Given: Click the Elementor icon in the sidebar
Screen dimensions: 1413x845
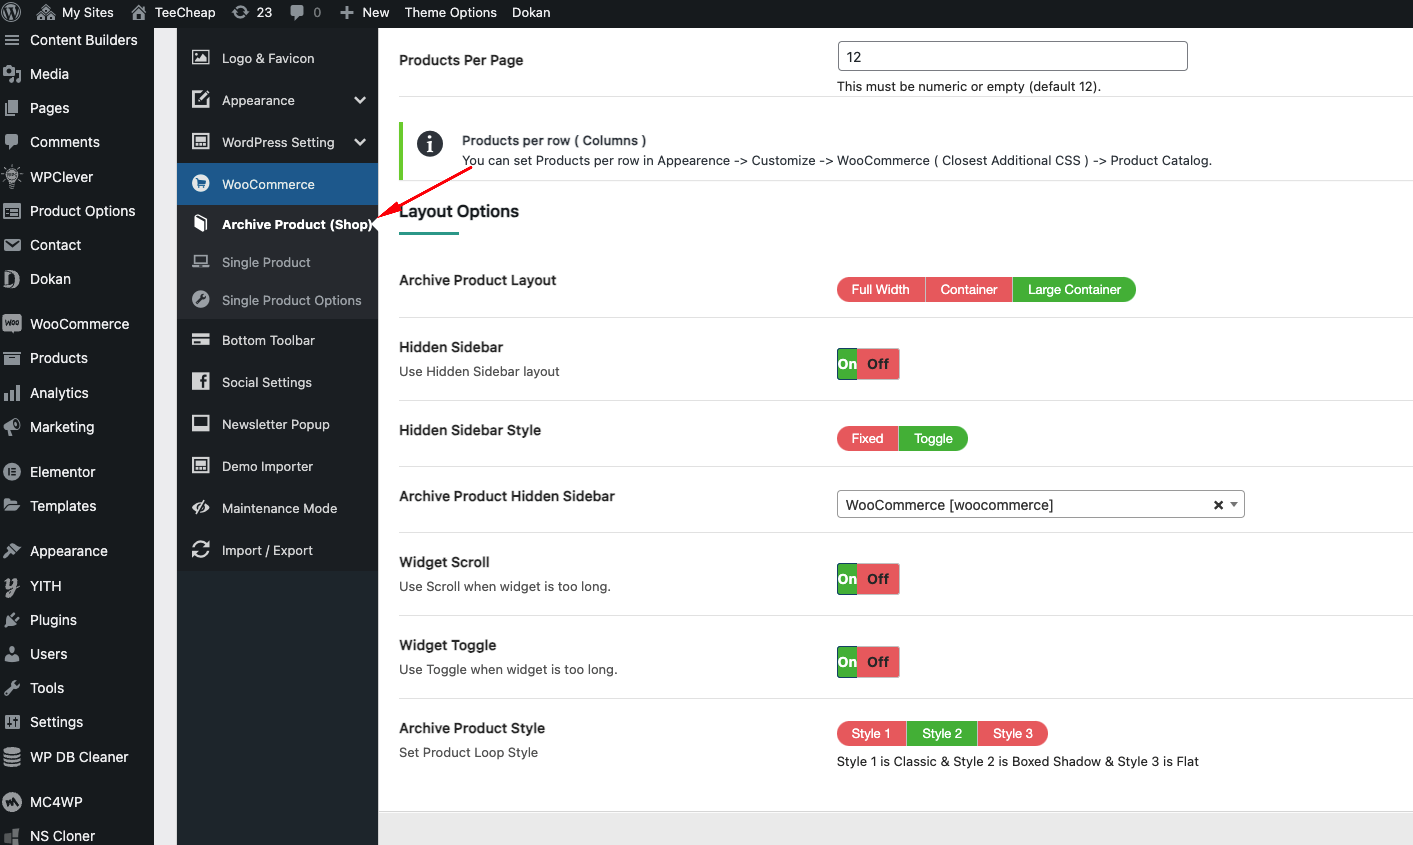Looking at the screenshot, I should pos(12,472).
